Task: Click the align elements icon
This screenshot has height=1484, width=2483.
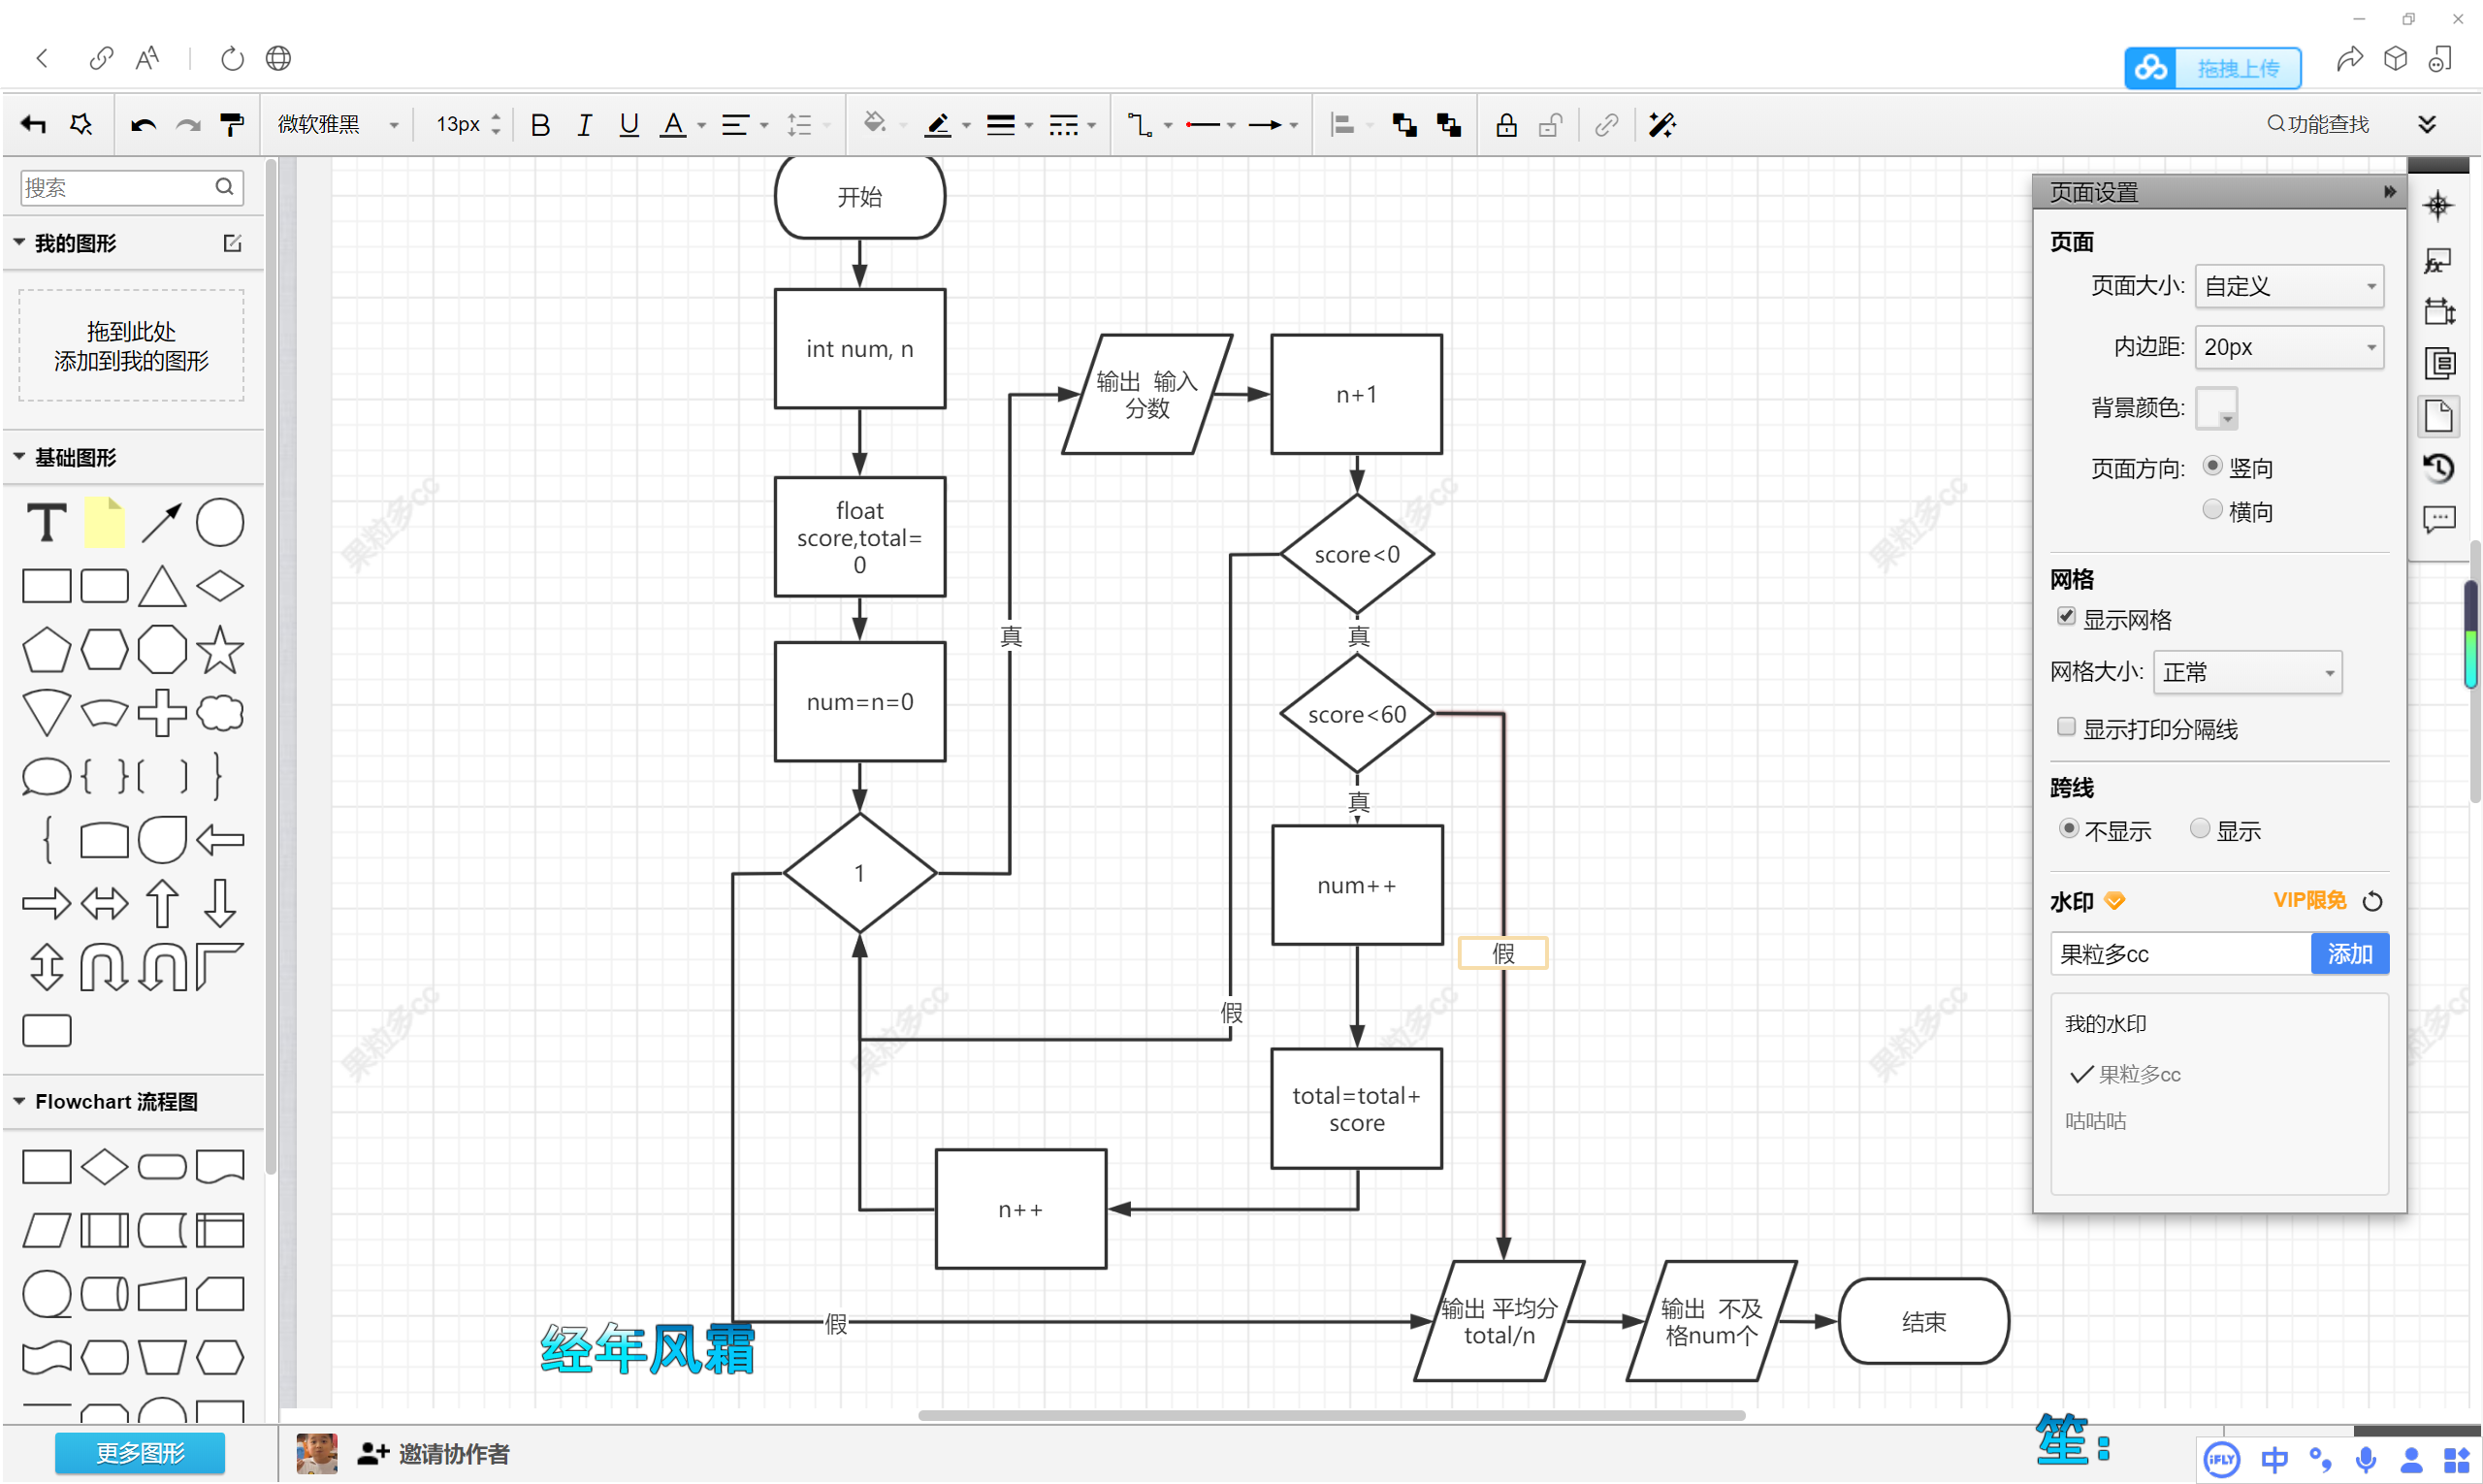Action: (1347, 124)
